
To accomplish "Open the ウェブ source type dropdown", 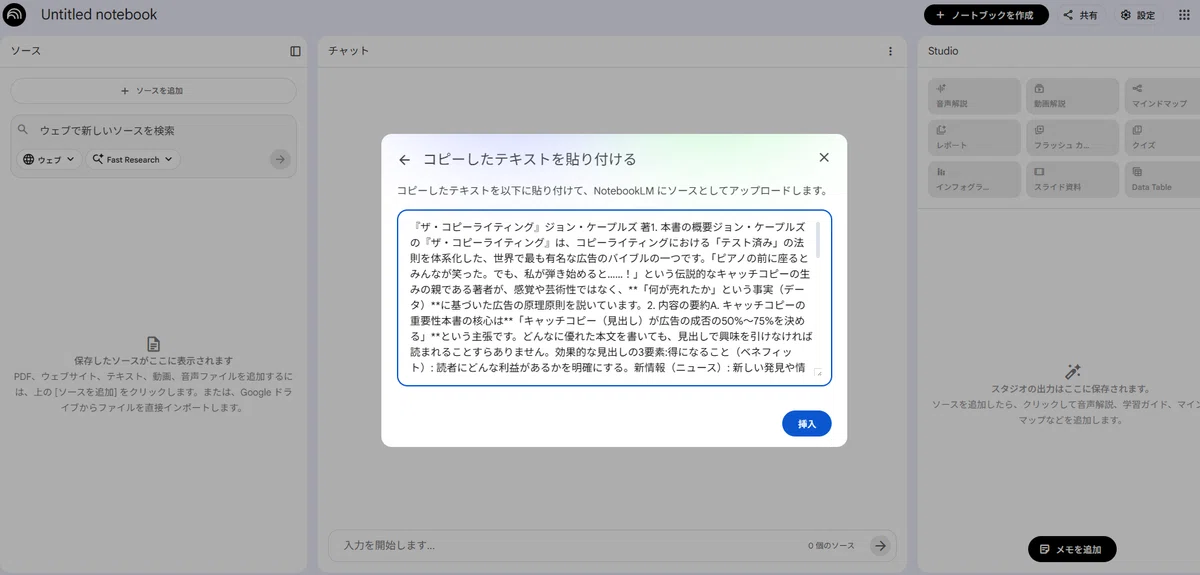I will 49,159.
